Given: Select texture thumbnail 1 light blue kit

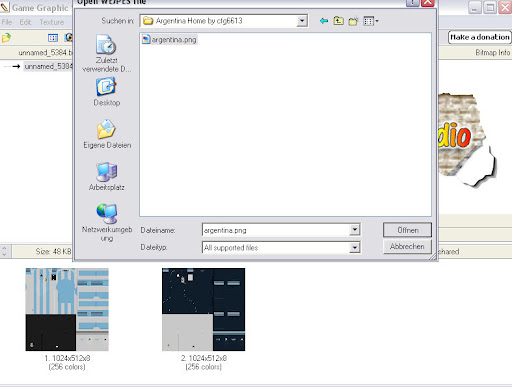Looking at the screenshot, I should [67, 309].
